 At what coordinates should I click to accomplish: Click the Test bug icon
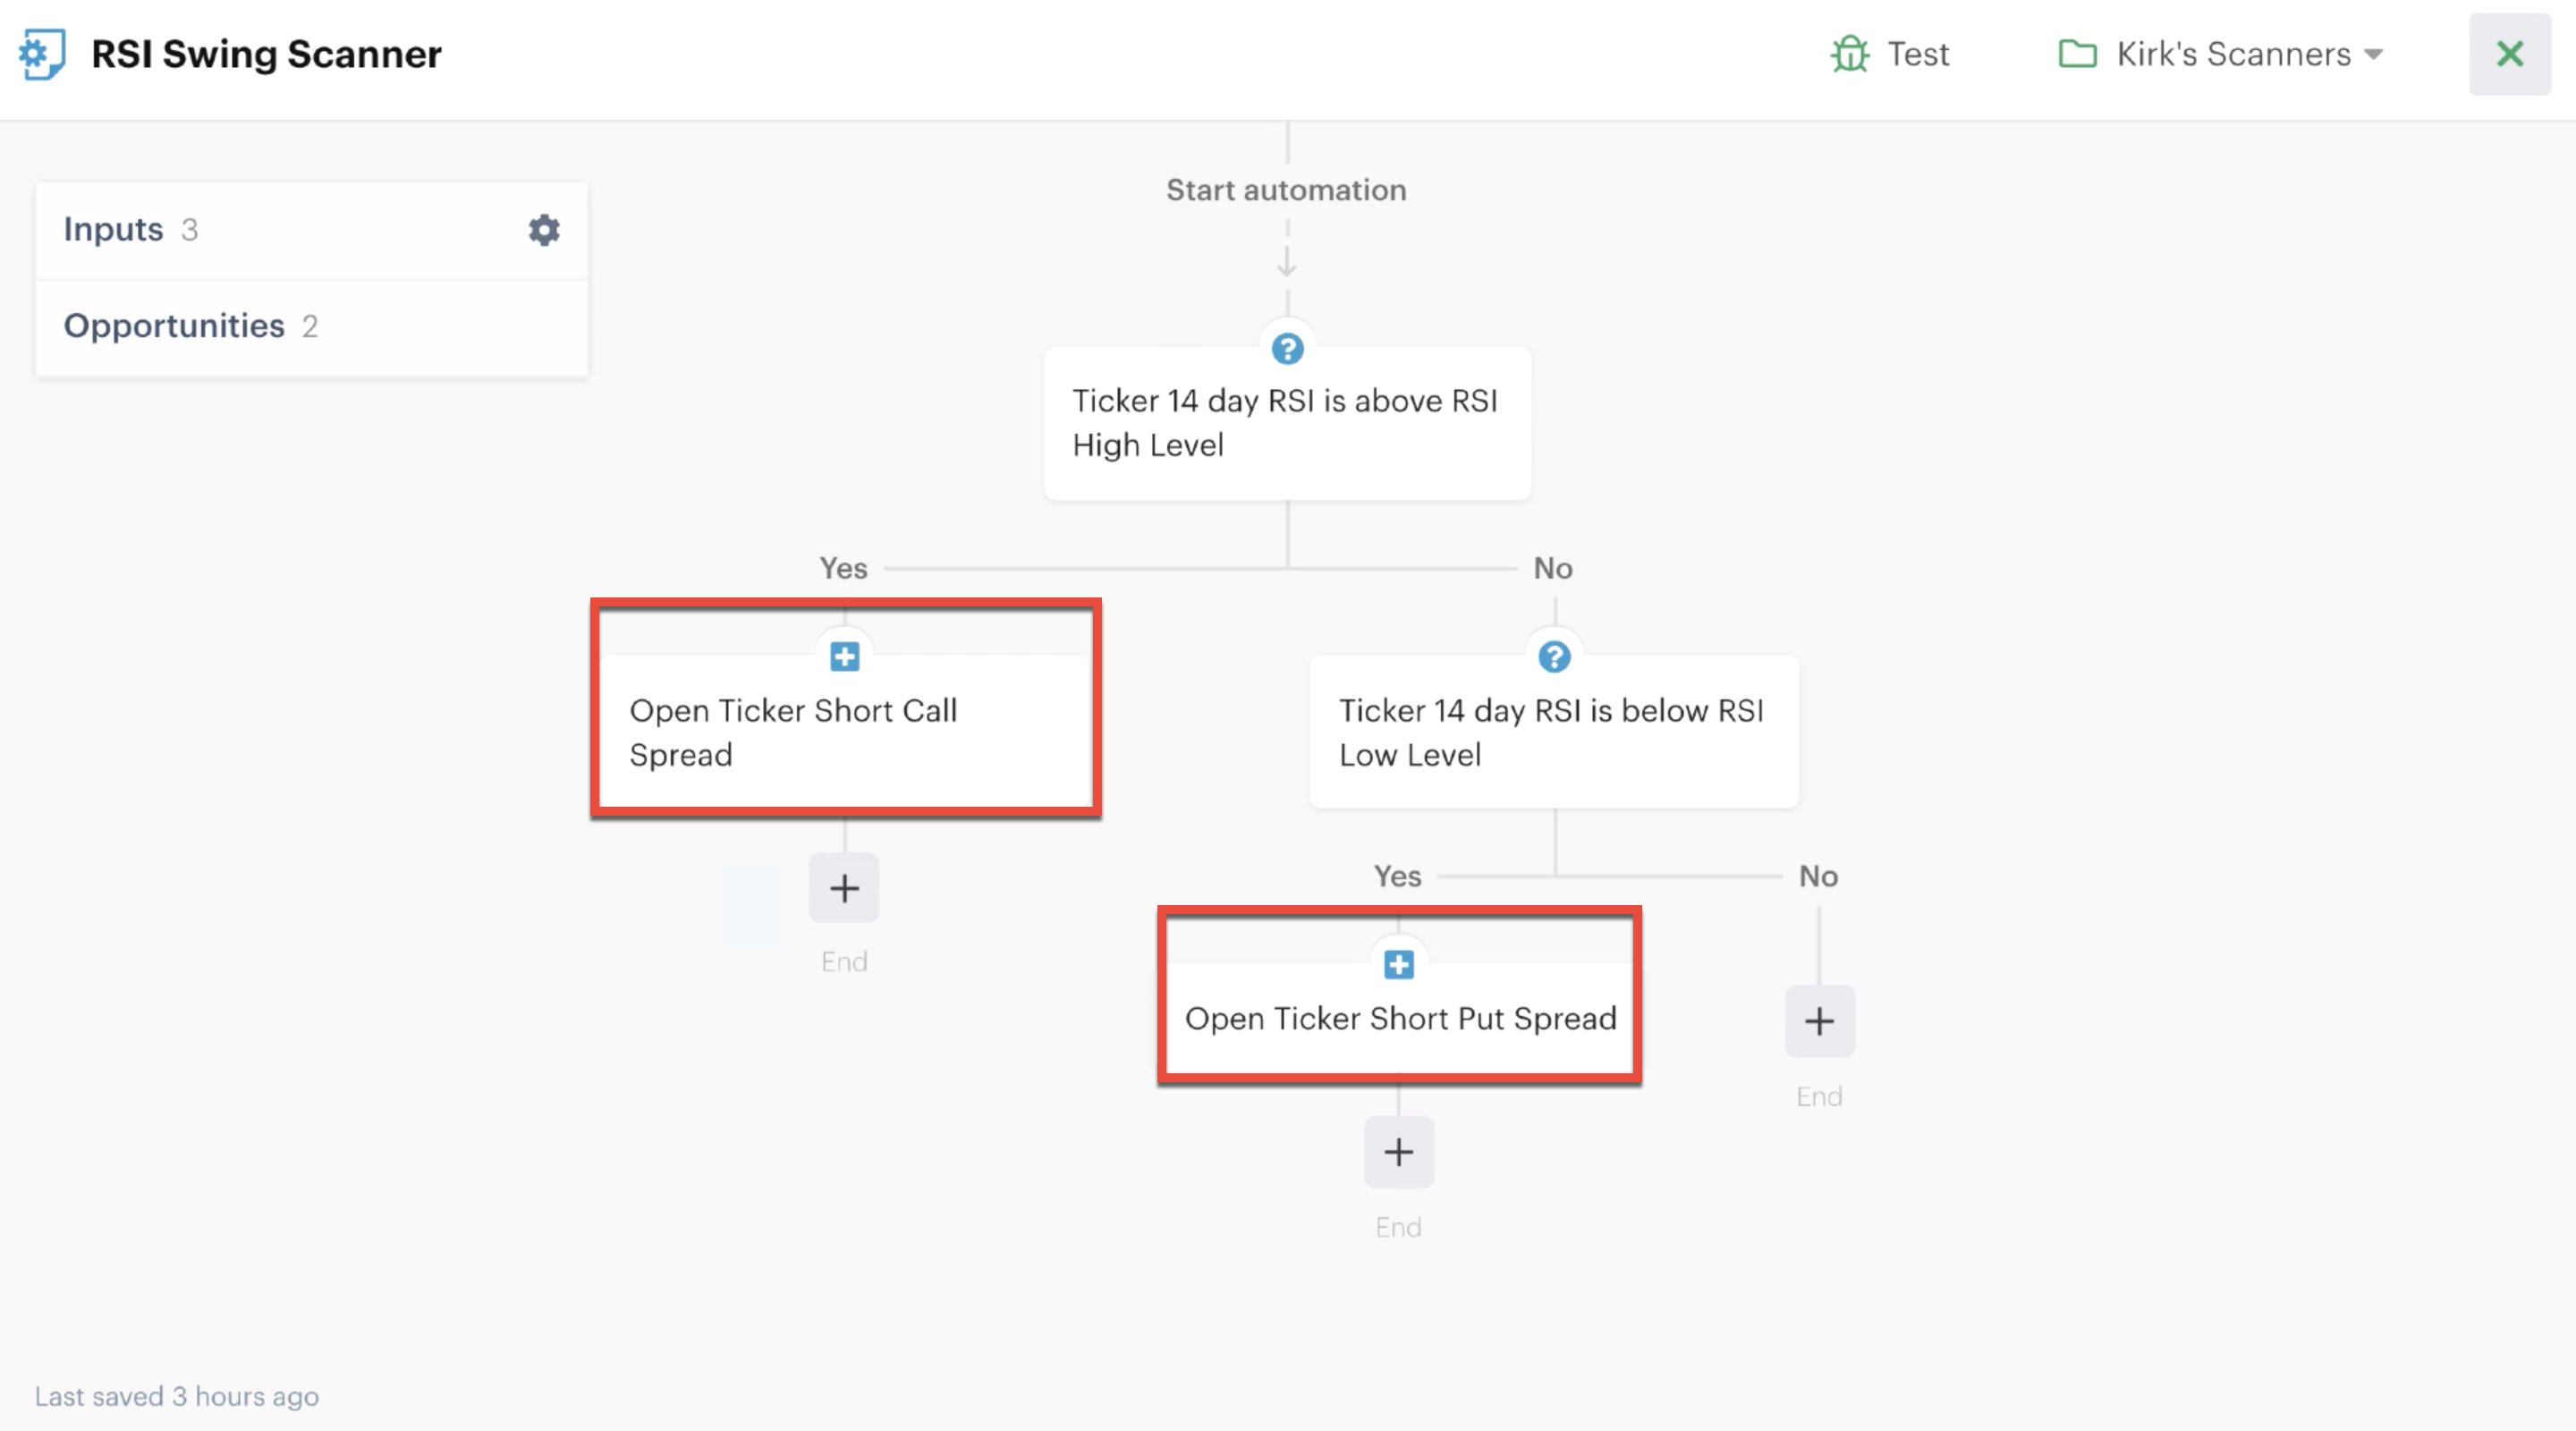pos(1850,54)
